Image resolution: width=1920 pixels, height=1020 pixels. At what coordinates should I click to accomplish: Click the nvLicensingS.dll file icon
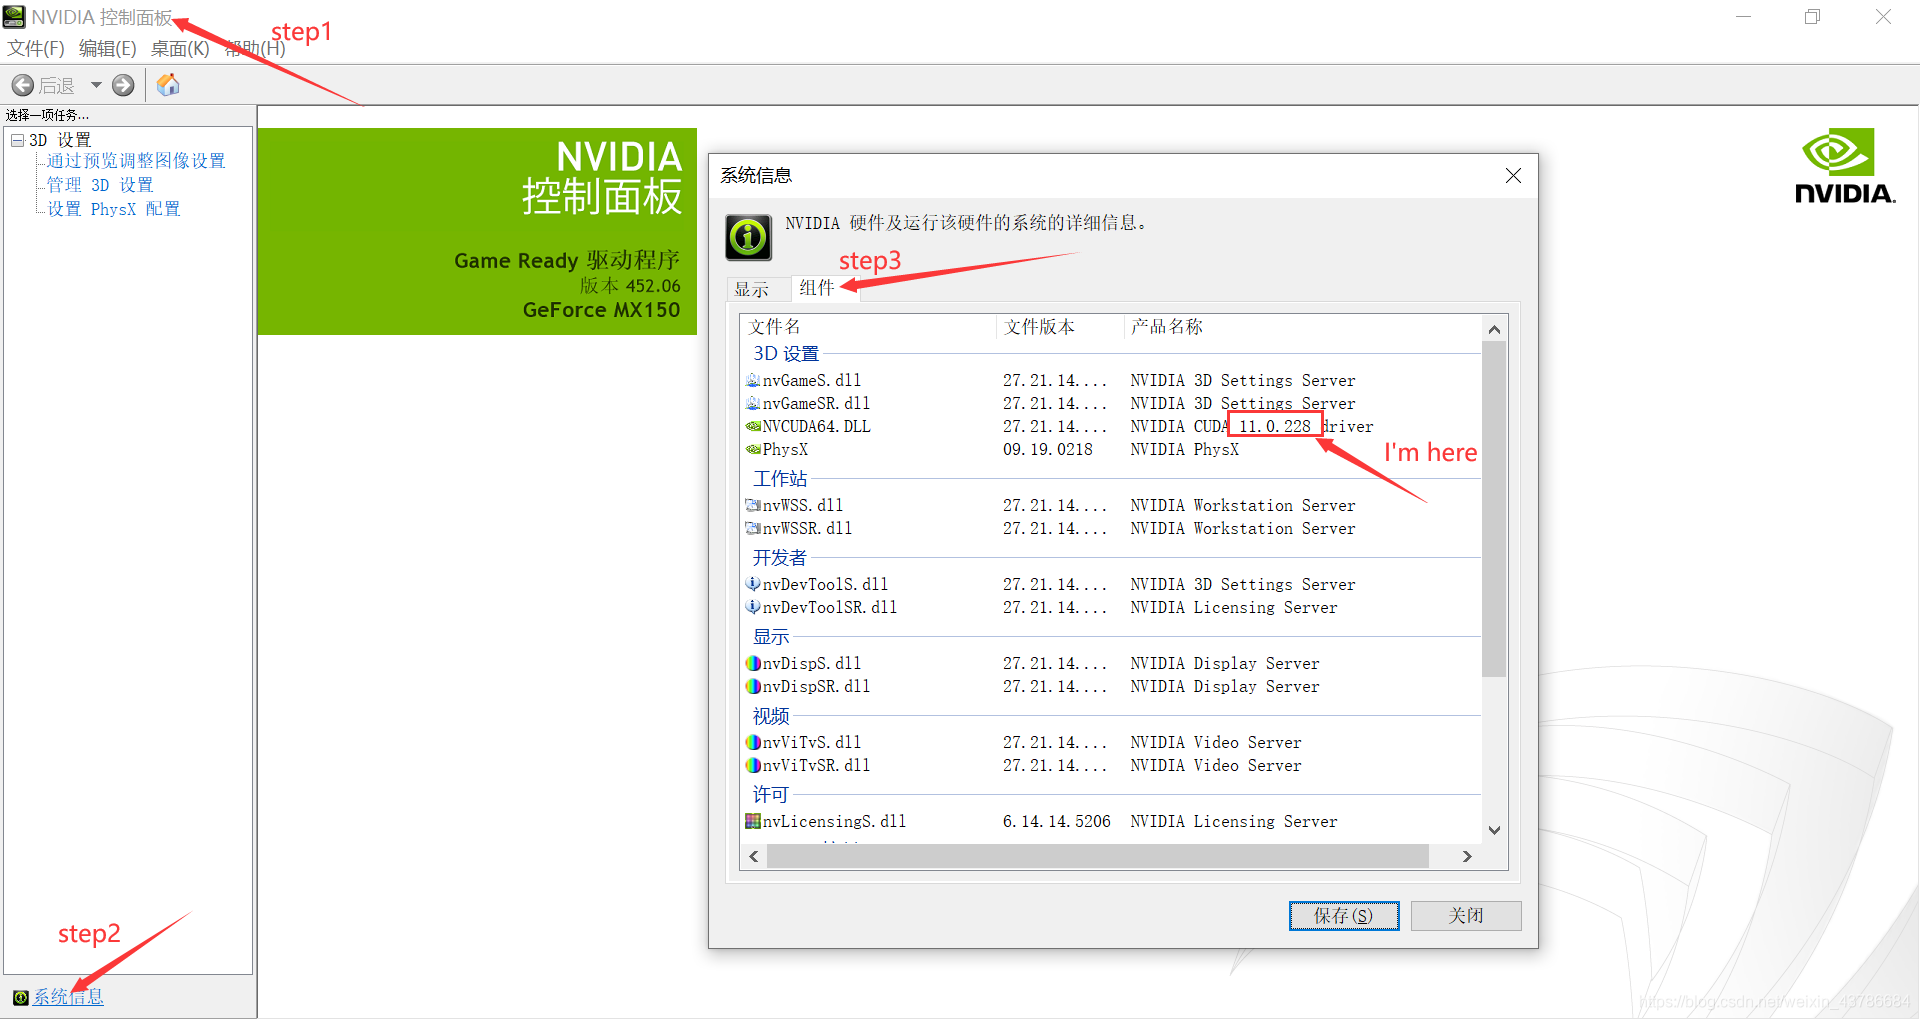[753, 821]
